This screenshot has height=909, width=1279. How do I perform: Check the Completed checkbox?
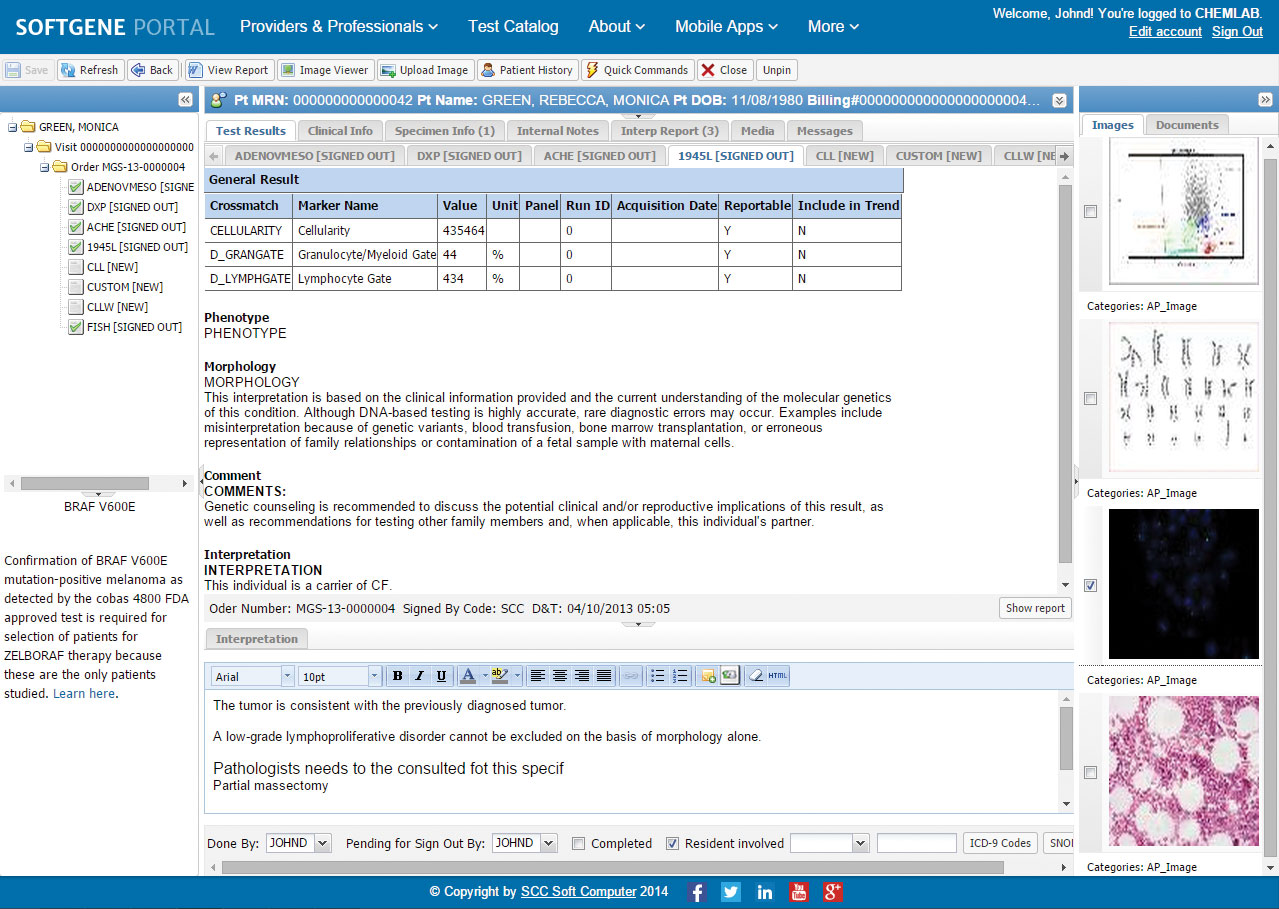(x=578, y=843)
